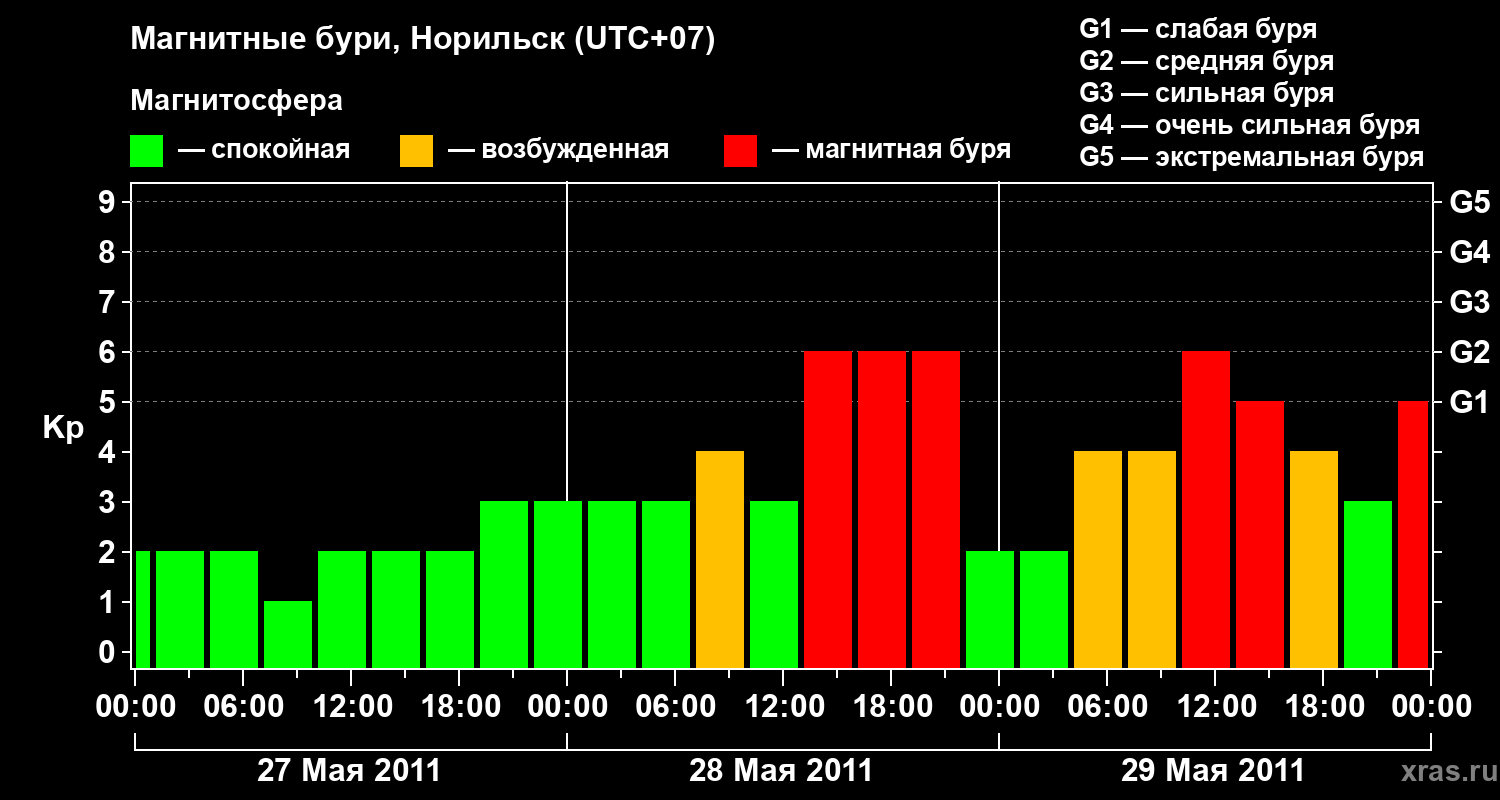Click the line G2 — средняя буря
This screenshot has height=800, width=1500.
[1207, 60]
